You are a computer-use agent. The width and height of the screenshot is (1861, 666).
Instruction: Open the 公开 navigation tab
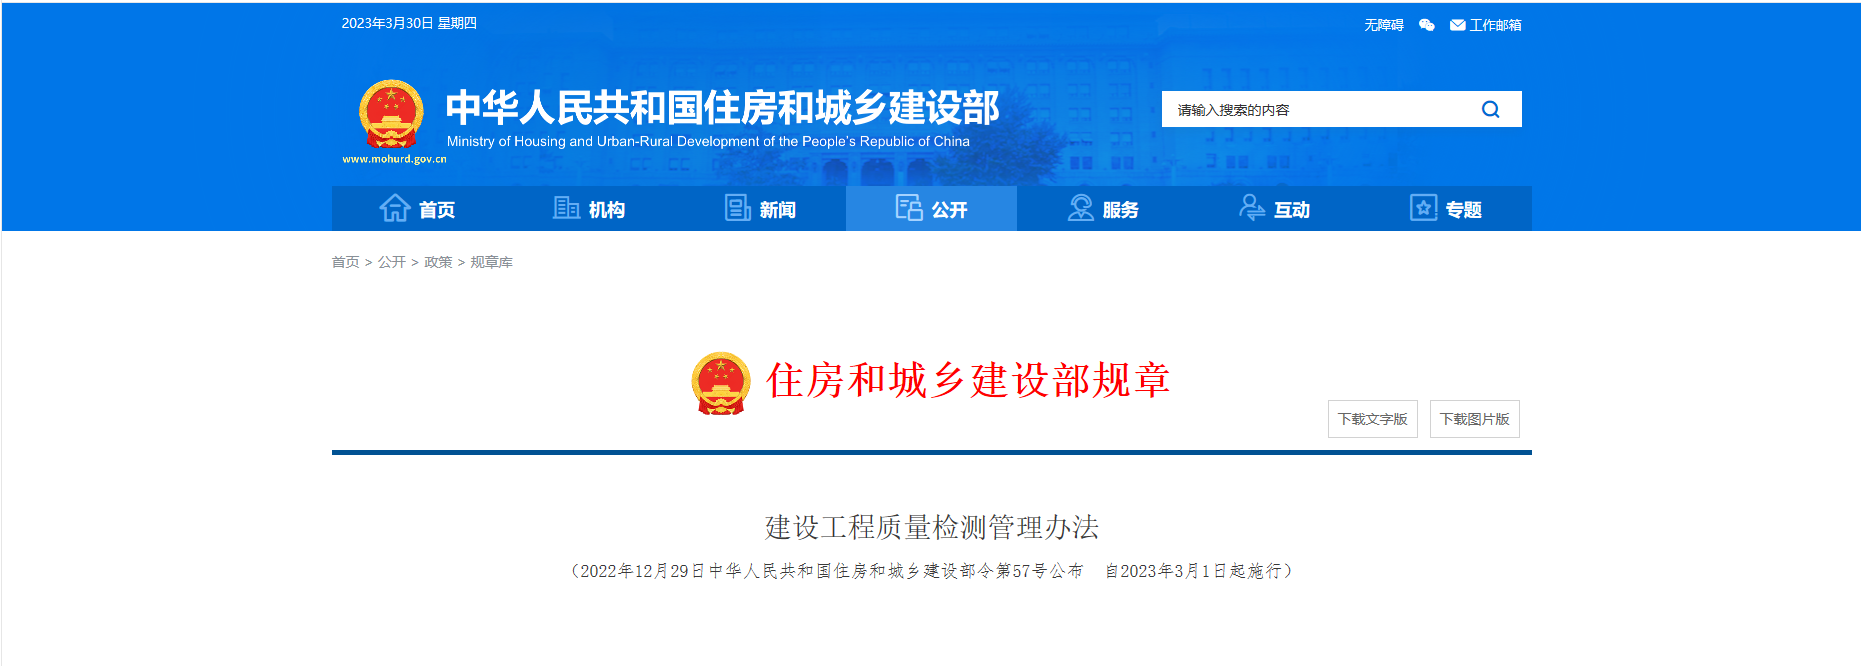(931, 209)
